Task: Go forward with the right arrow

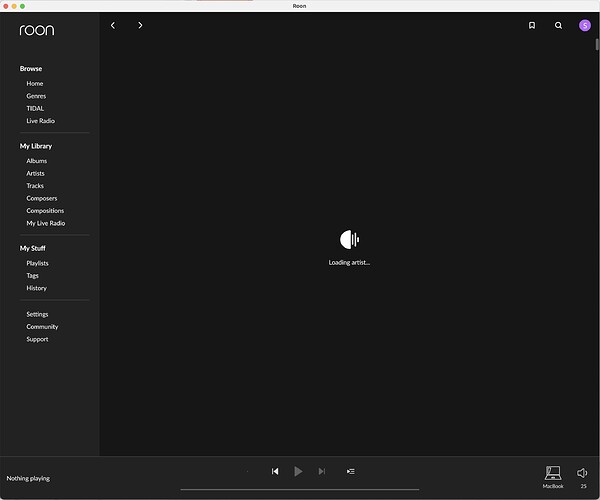Action: [x=140, y=25]
